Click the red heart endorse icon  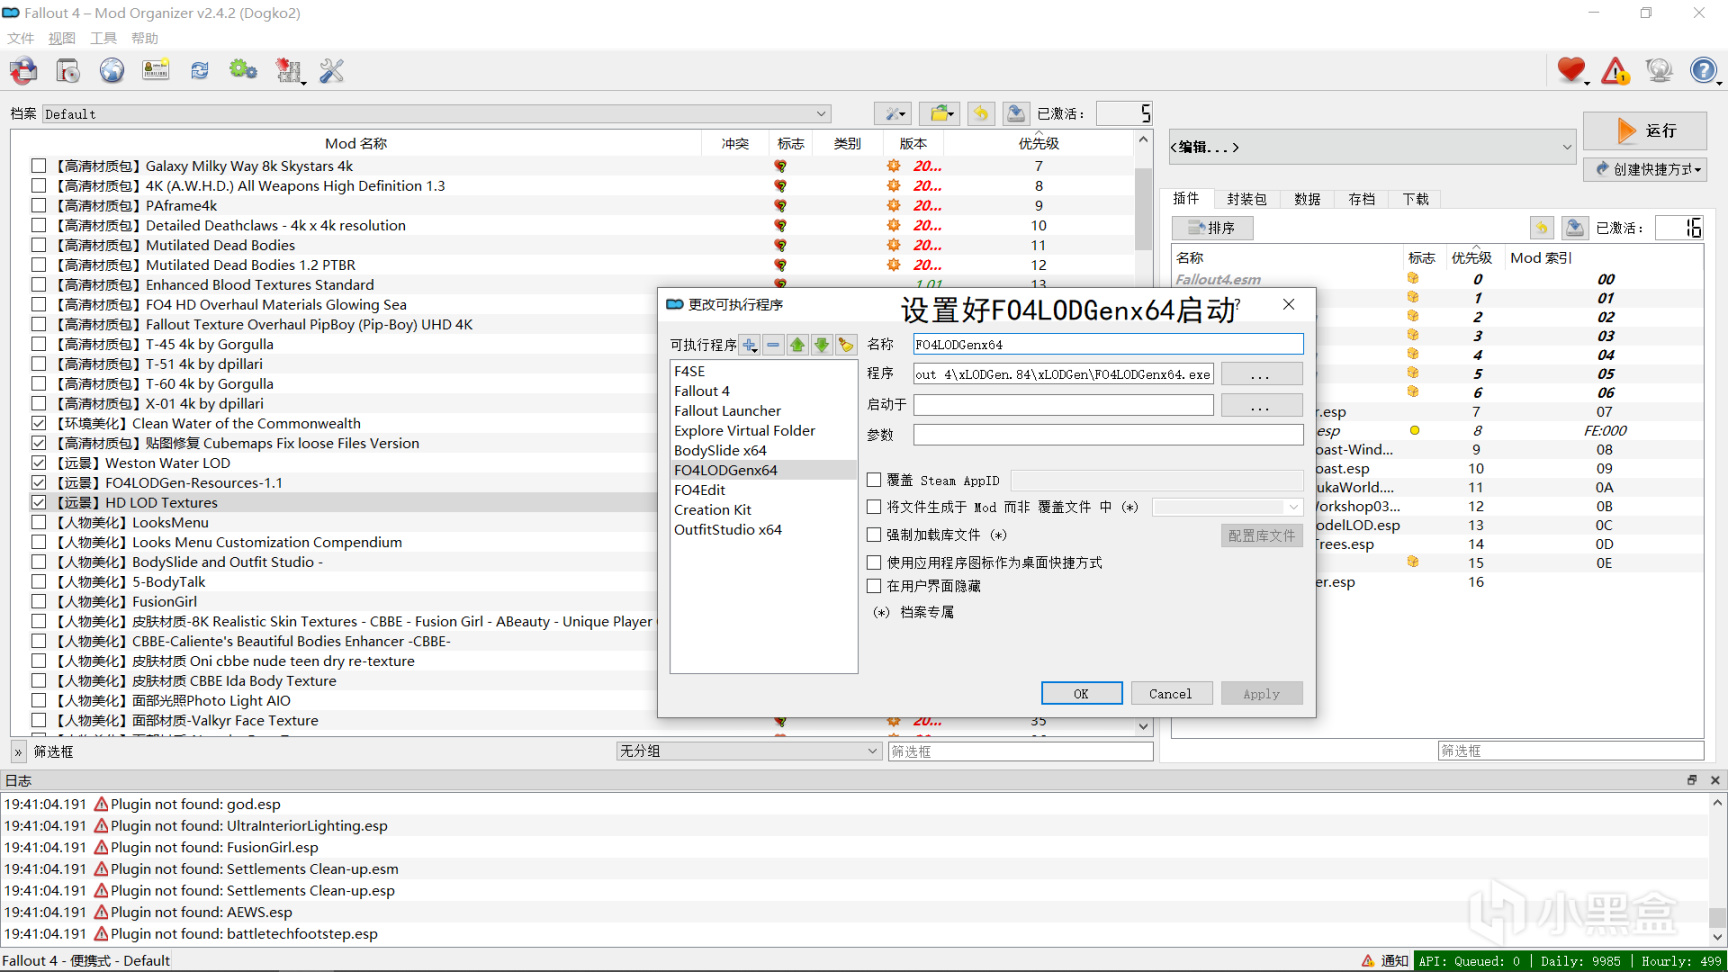coord(1572,71)
